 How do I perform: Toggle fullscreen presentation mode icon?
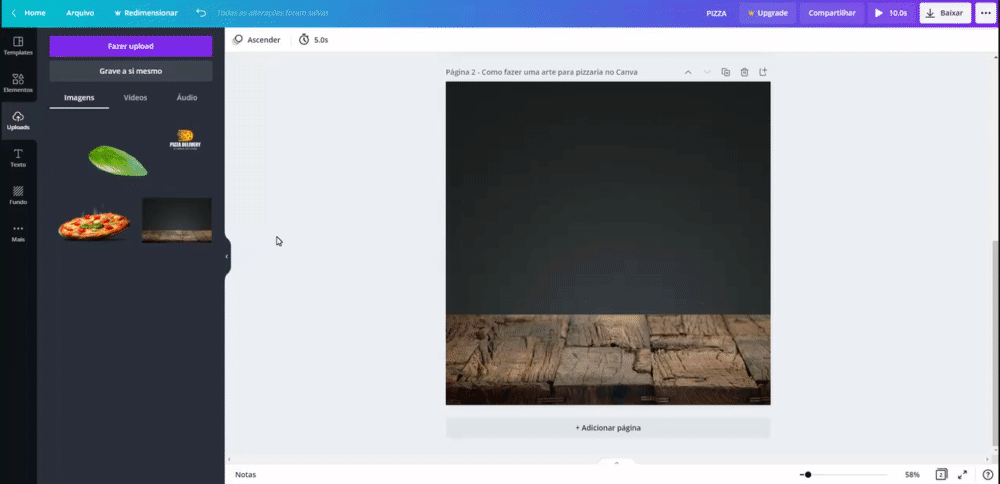coord(962,474)
